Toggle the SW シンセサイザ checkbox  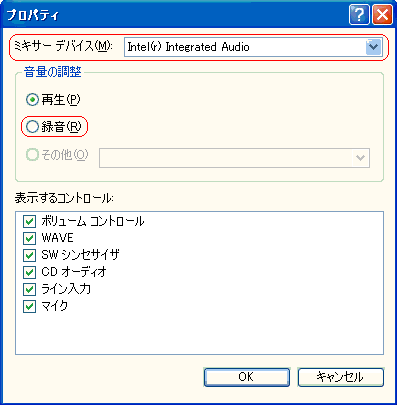click(x=29, y=255)
